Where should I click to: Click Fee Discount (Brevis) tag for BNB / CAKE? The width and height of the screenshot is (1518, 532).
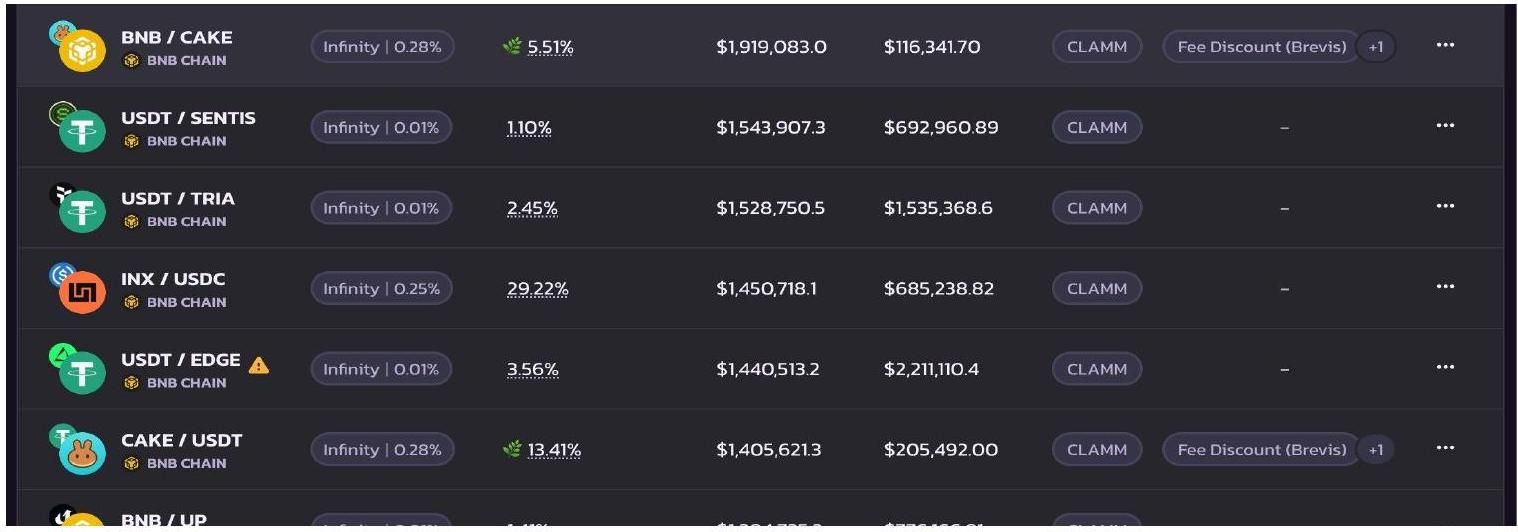[1262, 47]
